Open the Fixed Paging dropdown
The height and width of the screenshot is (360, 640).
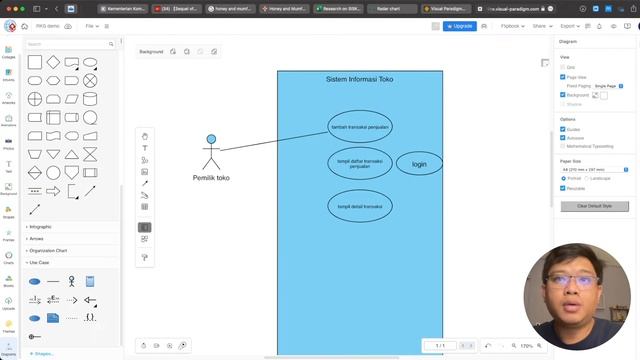(x=608, y=86)
